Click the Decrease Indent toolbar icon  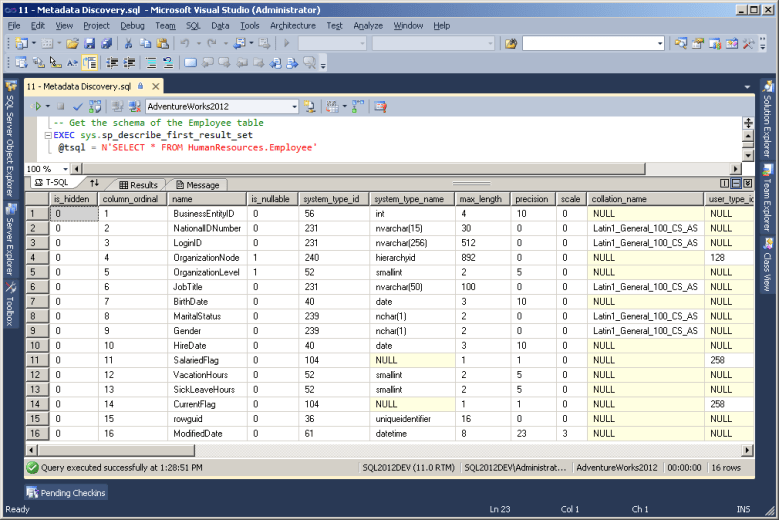[x=112, y=63]
